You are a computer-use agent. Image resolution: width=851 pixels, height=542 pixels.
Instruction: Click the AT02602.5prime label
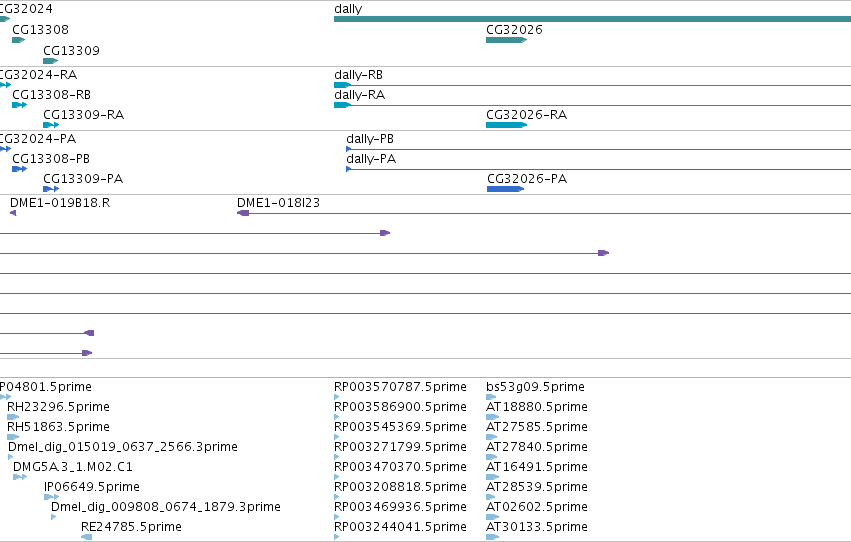point(537,507)
